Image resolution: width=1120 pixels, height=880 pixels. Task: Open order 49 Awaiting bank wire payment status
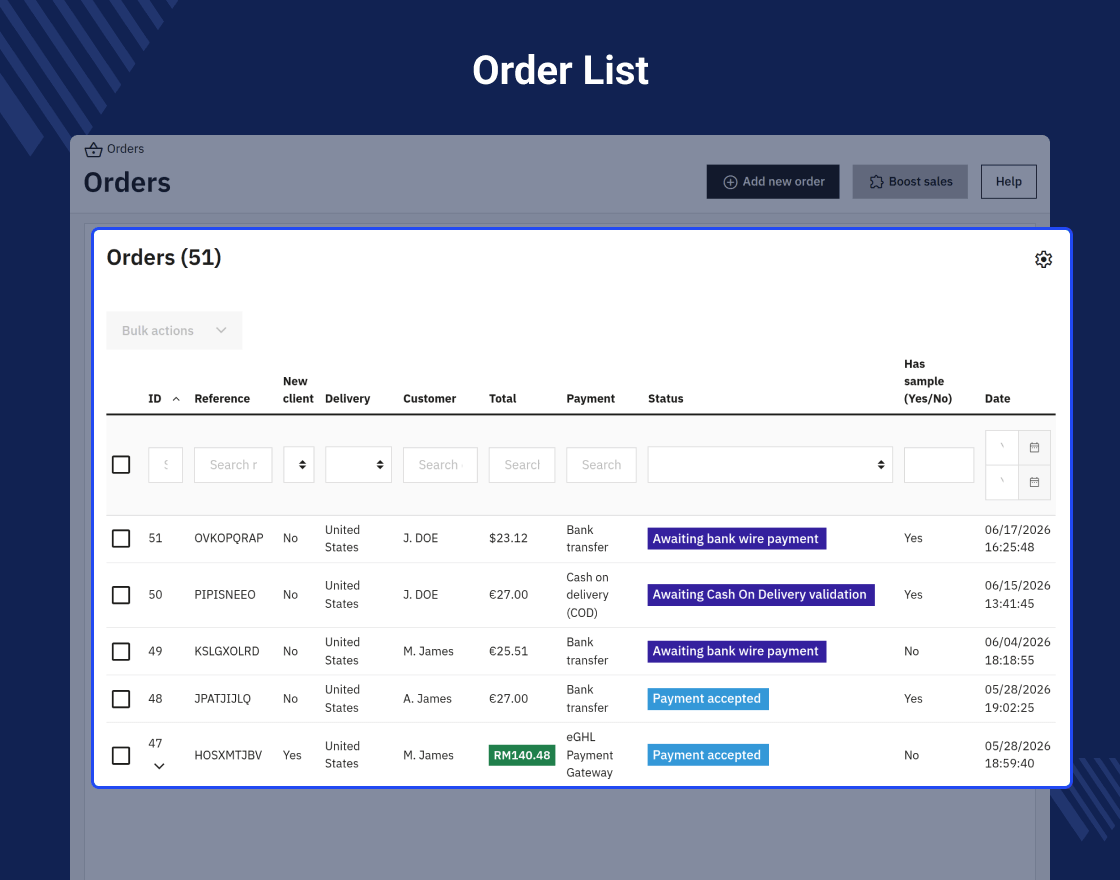pyautogui.click(x=736, y=651)
